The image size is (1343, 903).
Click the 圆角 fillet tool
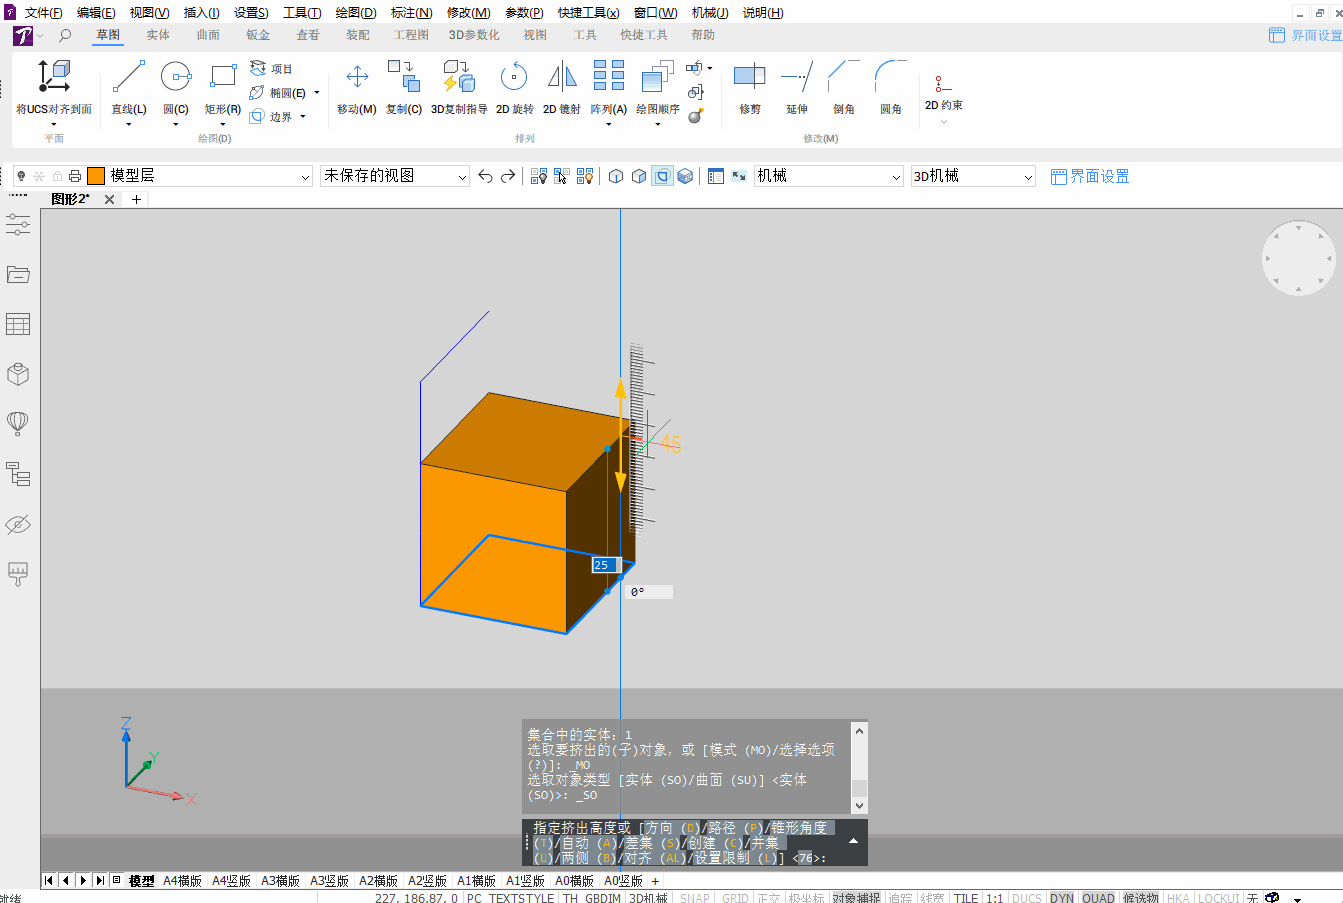pos(891,86)
